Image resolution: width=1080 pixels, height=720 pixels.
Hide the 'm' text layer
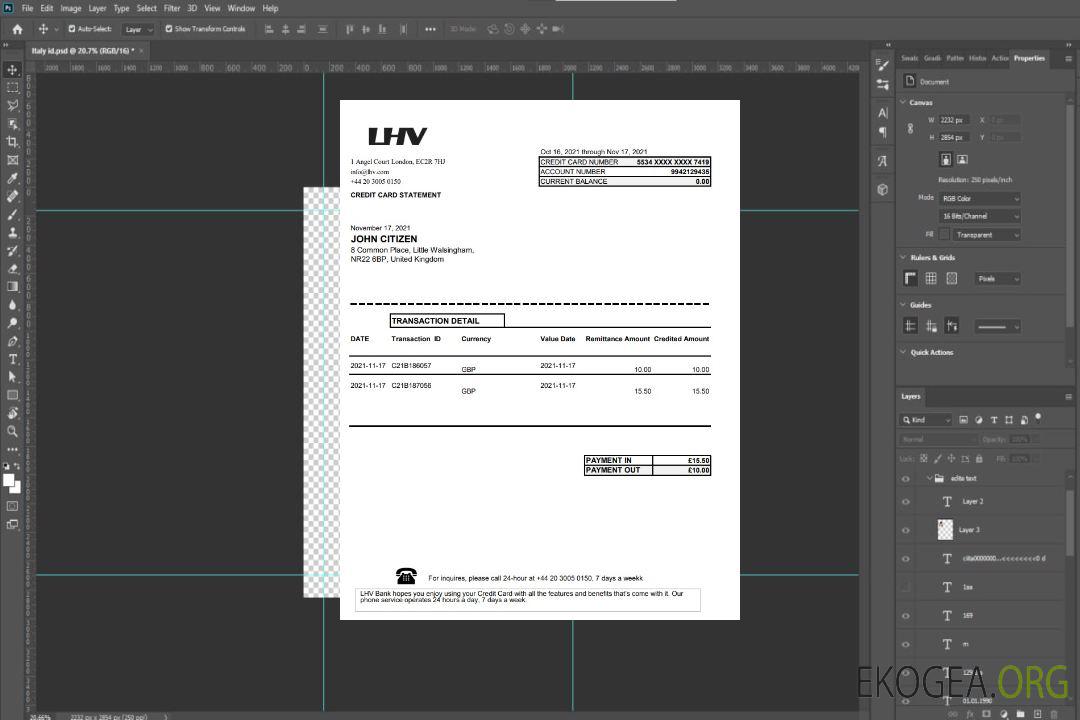(x=906, y=644)
